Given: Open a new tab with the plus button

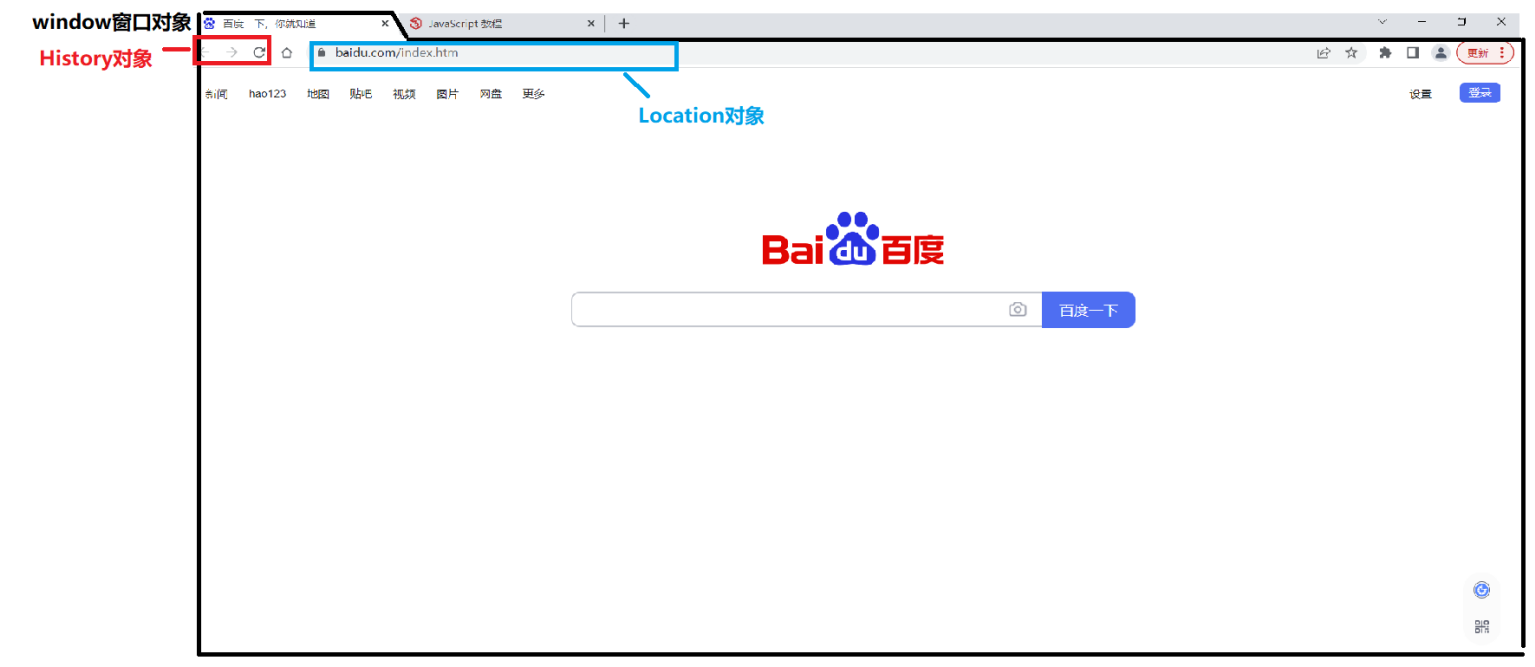Looking at the screenshot, I should point(623,22).
